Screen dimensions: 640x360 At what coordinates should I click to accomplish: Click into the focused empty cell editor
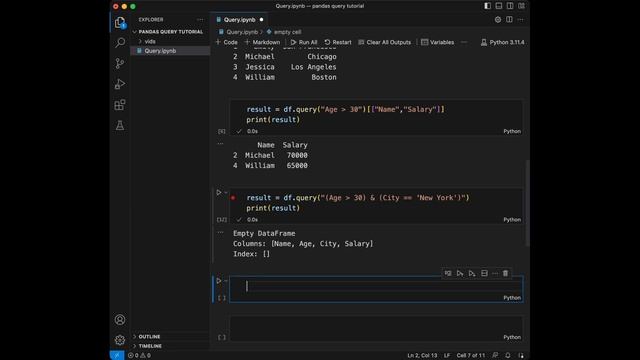376,286
